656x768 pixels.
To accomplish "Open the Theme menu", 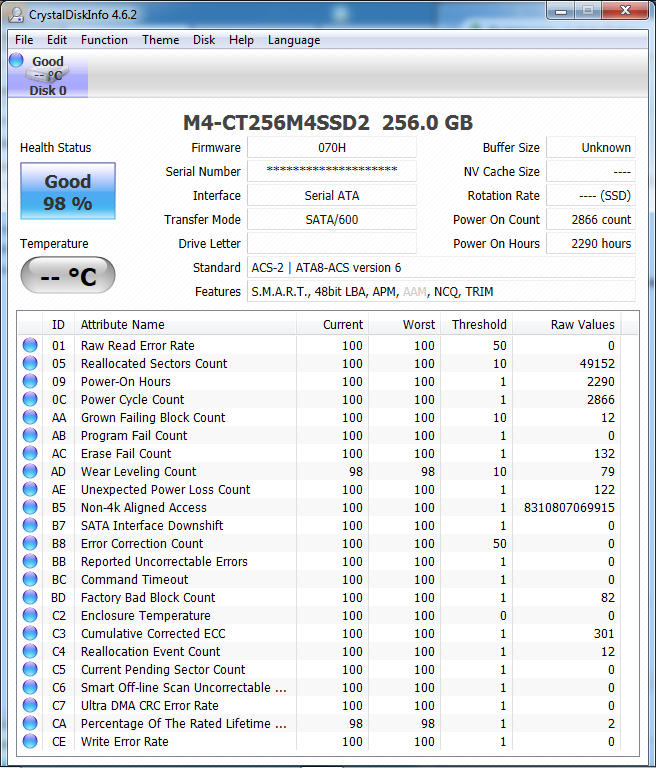I will (x=160, y=40).
